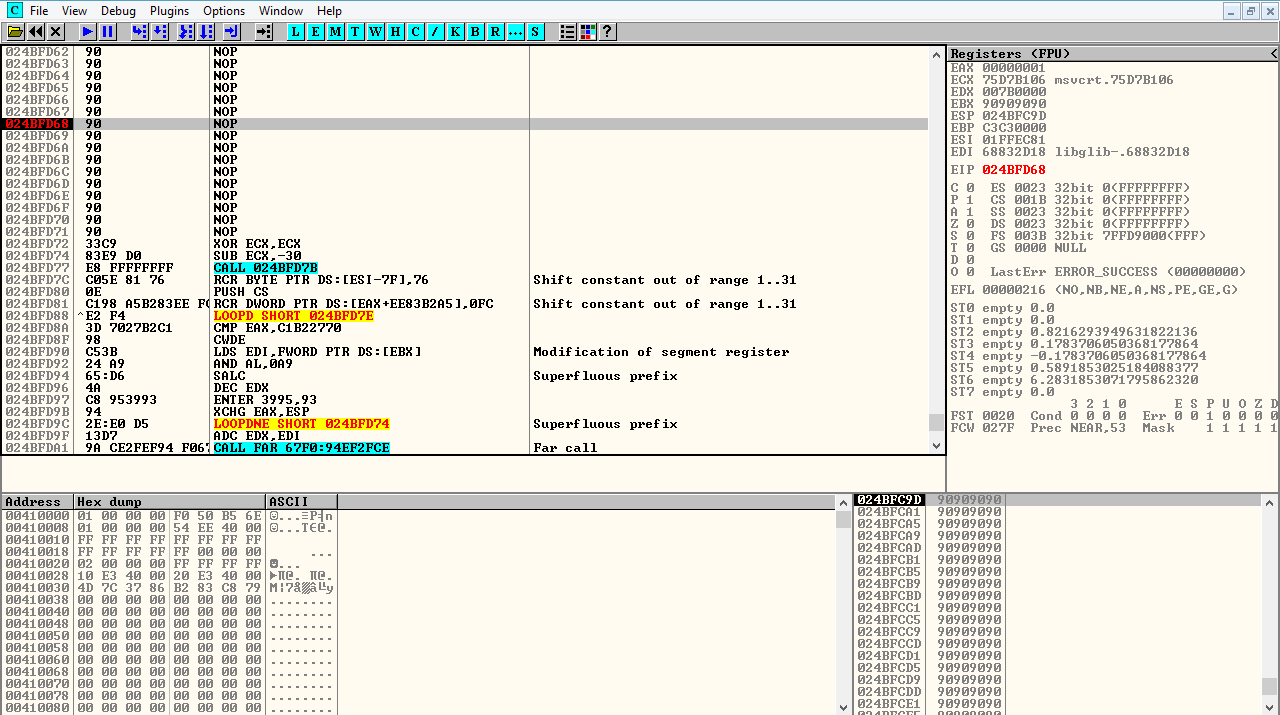Image resolution: width=1280 pixels, height=715 pixels.
Task: Pause execution with the Pause icon
Action: point(108,32)
